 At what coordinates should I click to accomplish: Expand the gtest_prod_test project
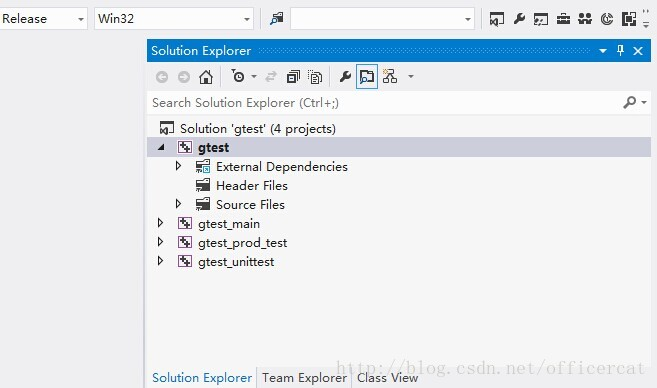coord(160,242)
